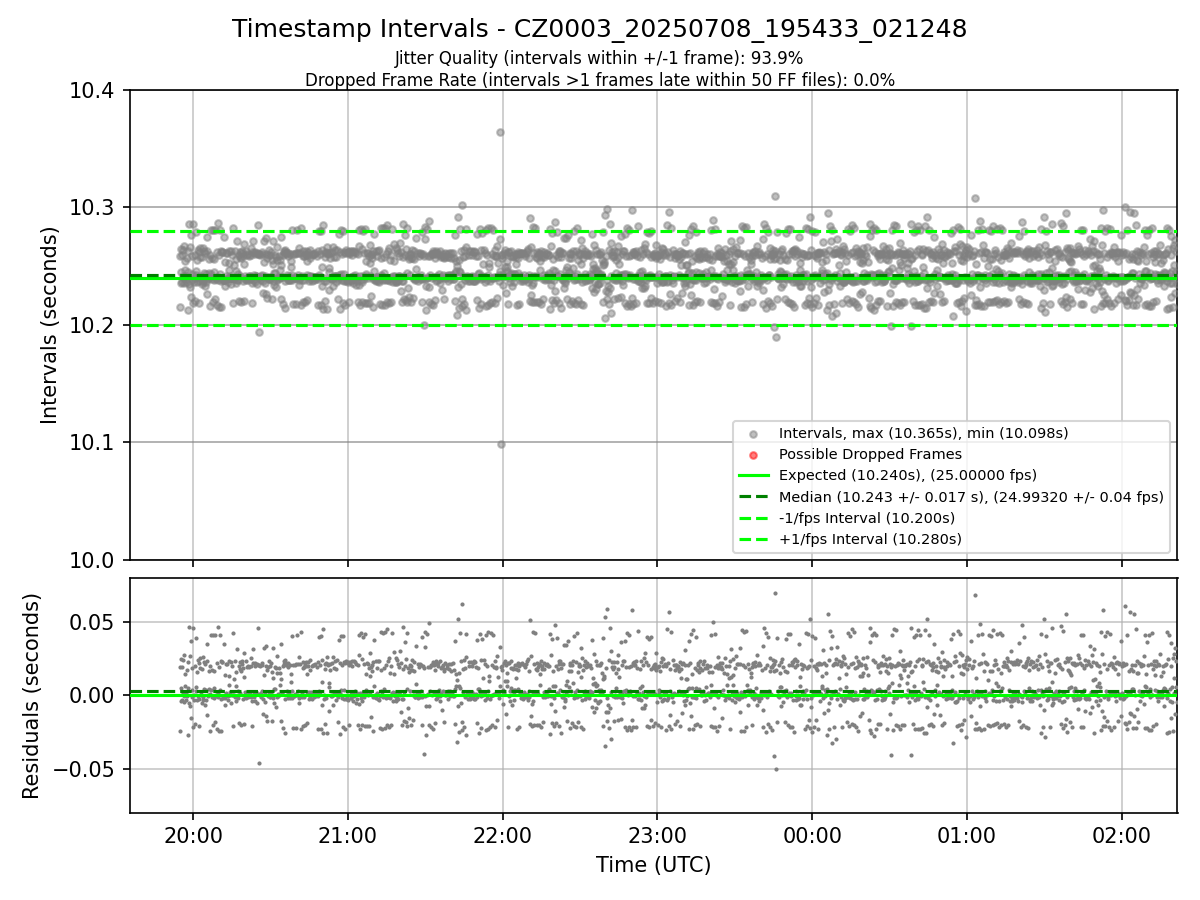
Task: Click the legend entry 'Intervals, max (10.365s), min (10.098s)'
Action: (923, 433)
